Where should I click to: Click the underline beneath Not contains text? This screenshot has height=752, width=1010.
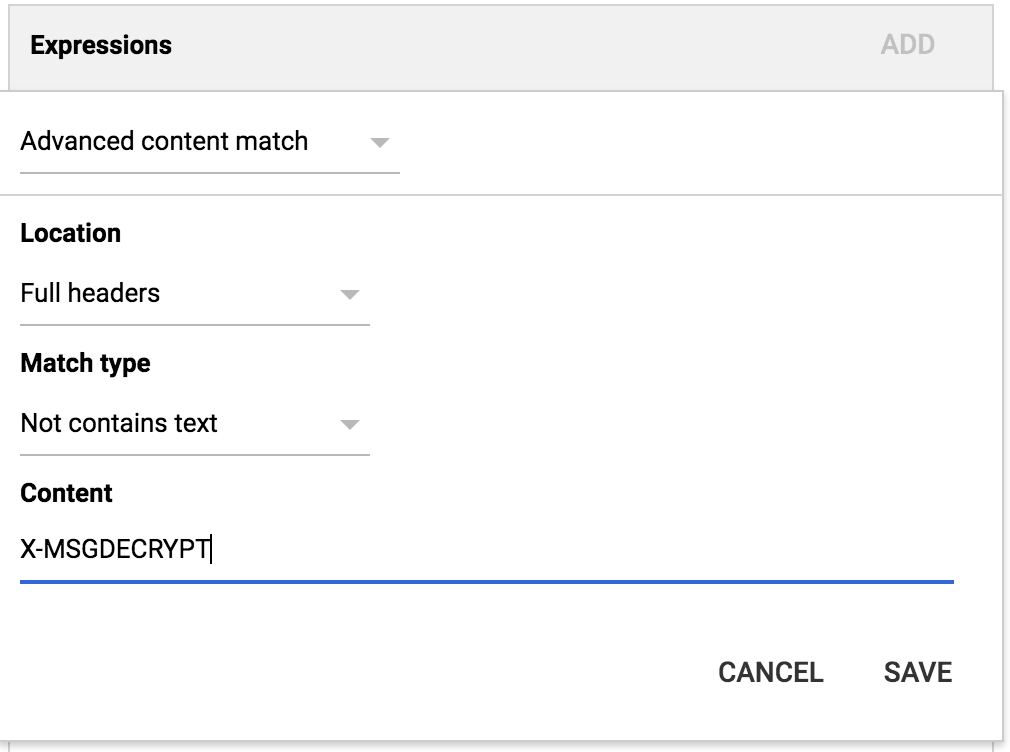coord(194,454)
